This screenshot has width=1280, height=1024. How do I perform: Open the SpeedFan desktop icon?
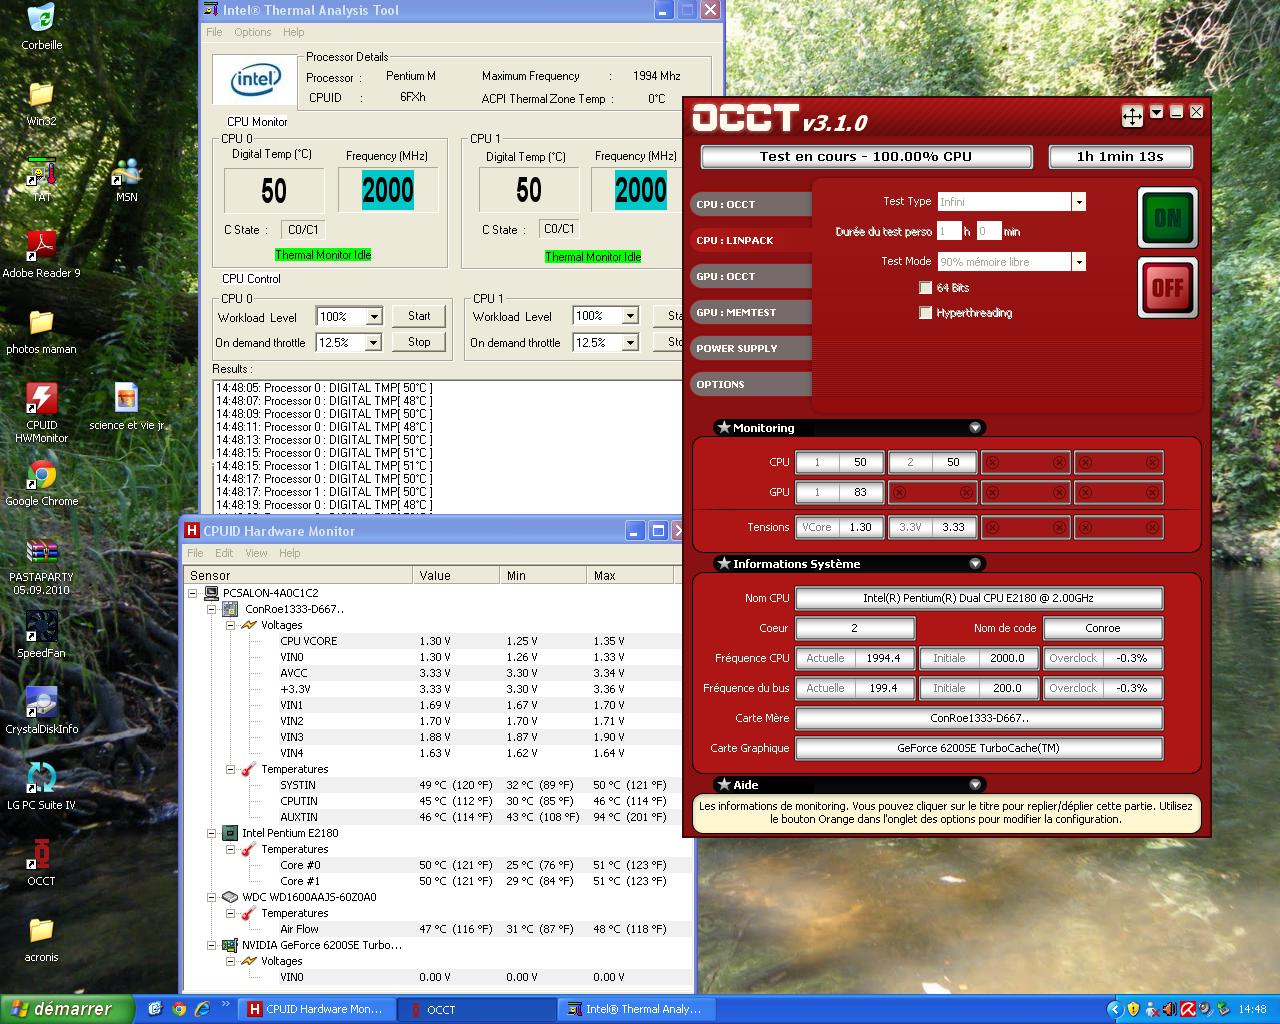click(x=41, y=628)
